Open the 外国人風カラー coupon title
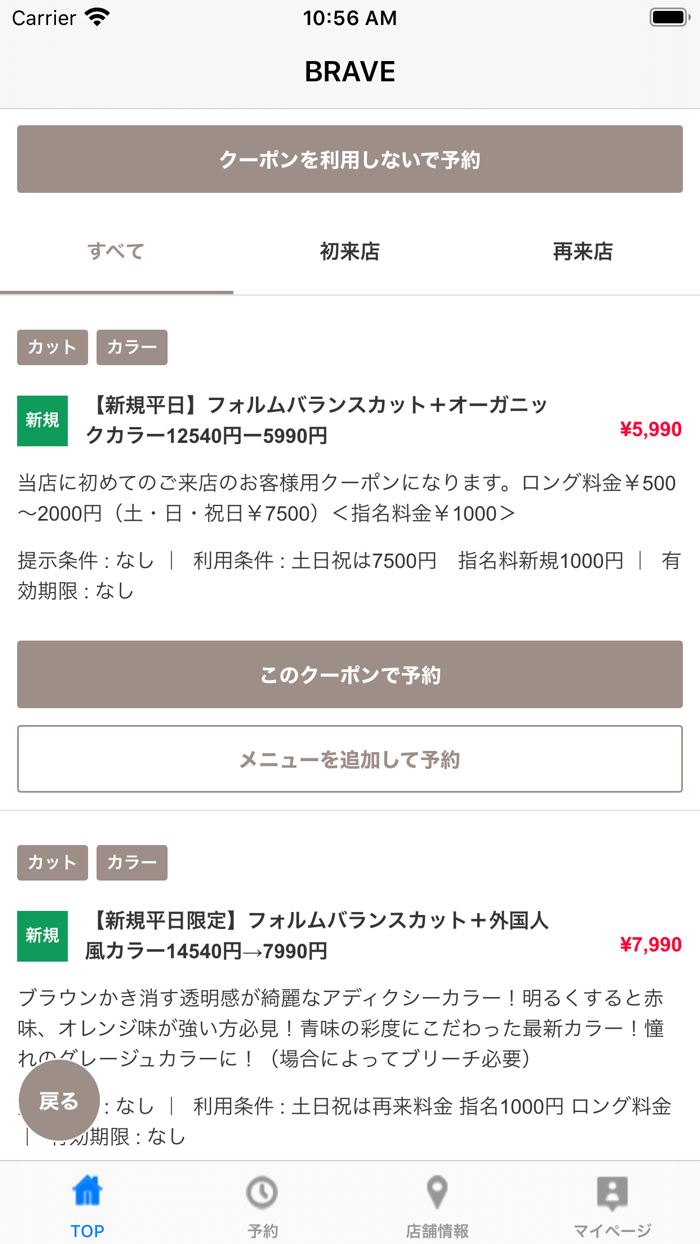The width and height of the screenshot is (700, 1244). [x=318, y=935]
